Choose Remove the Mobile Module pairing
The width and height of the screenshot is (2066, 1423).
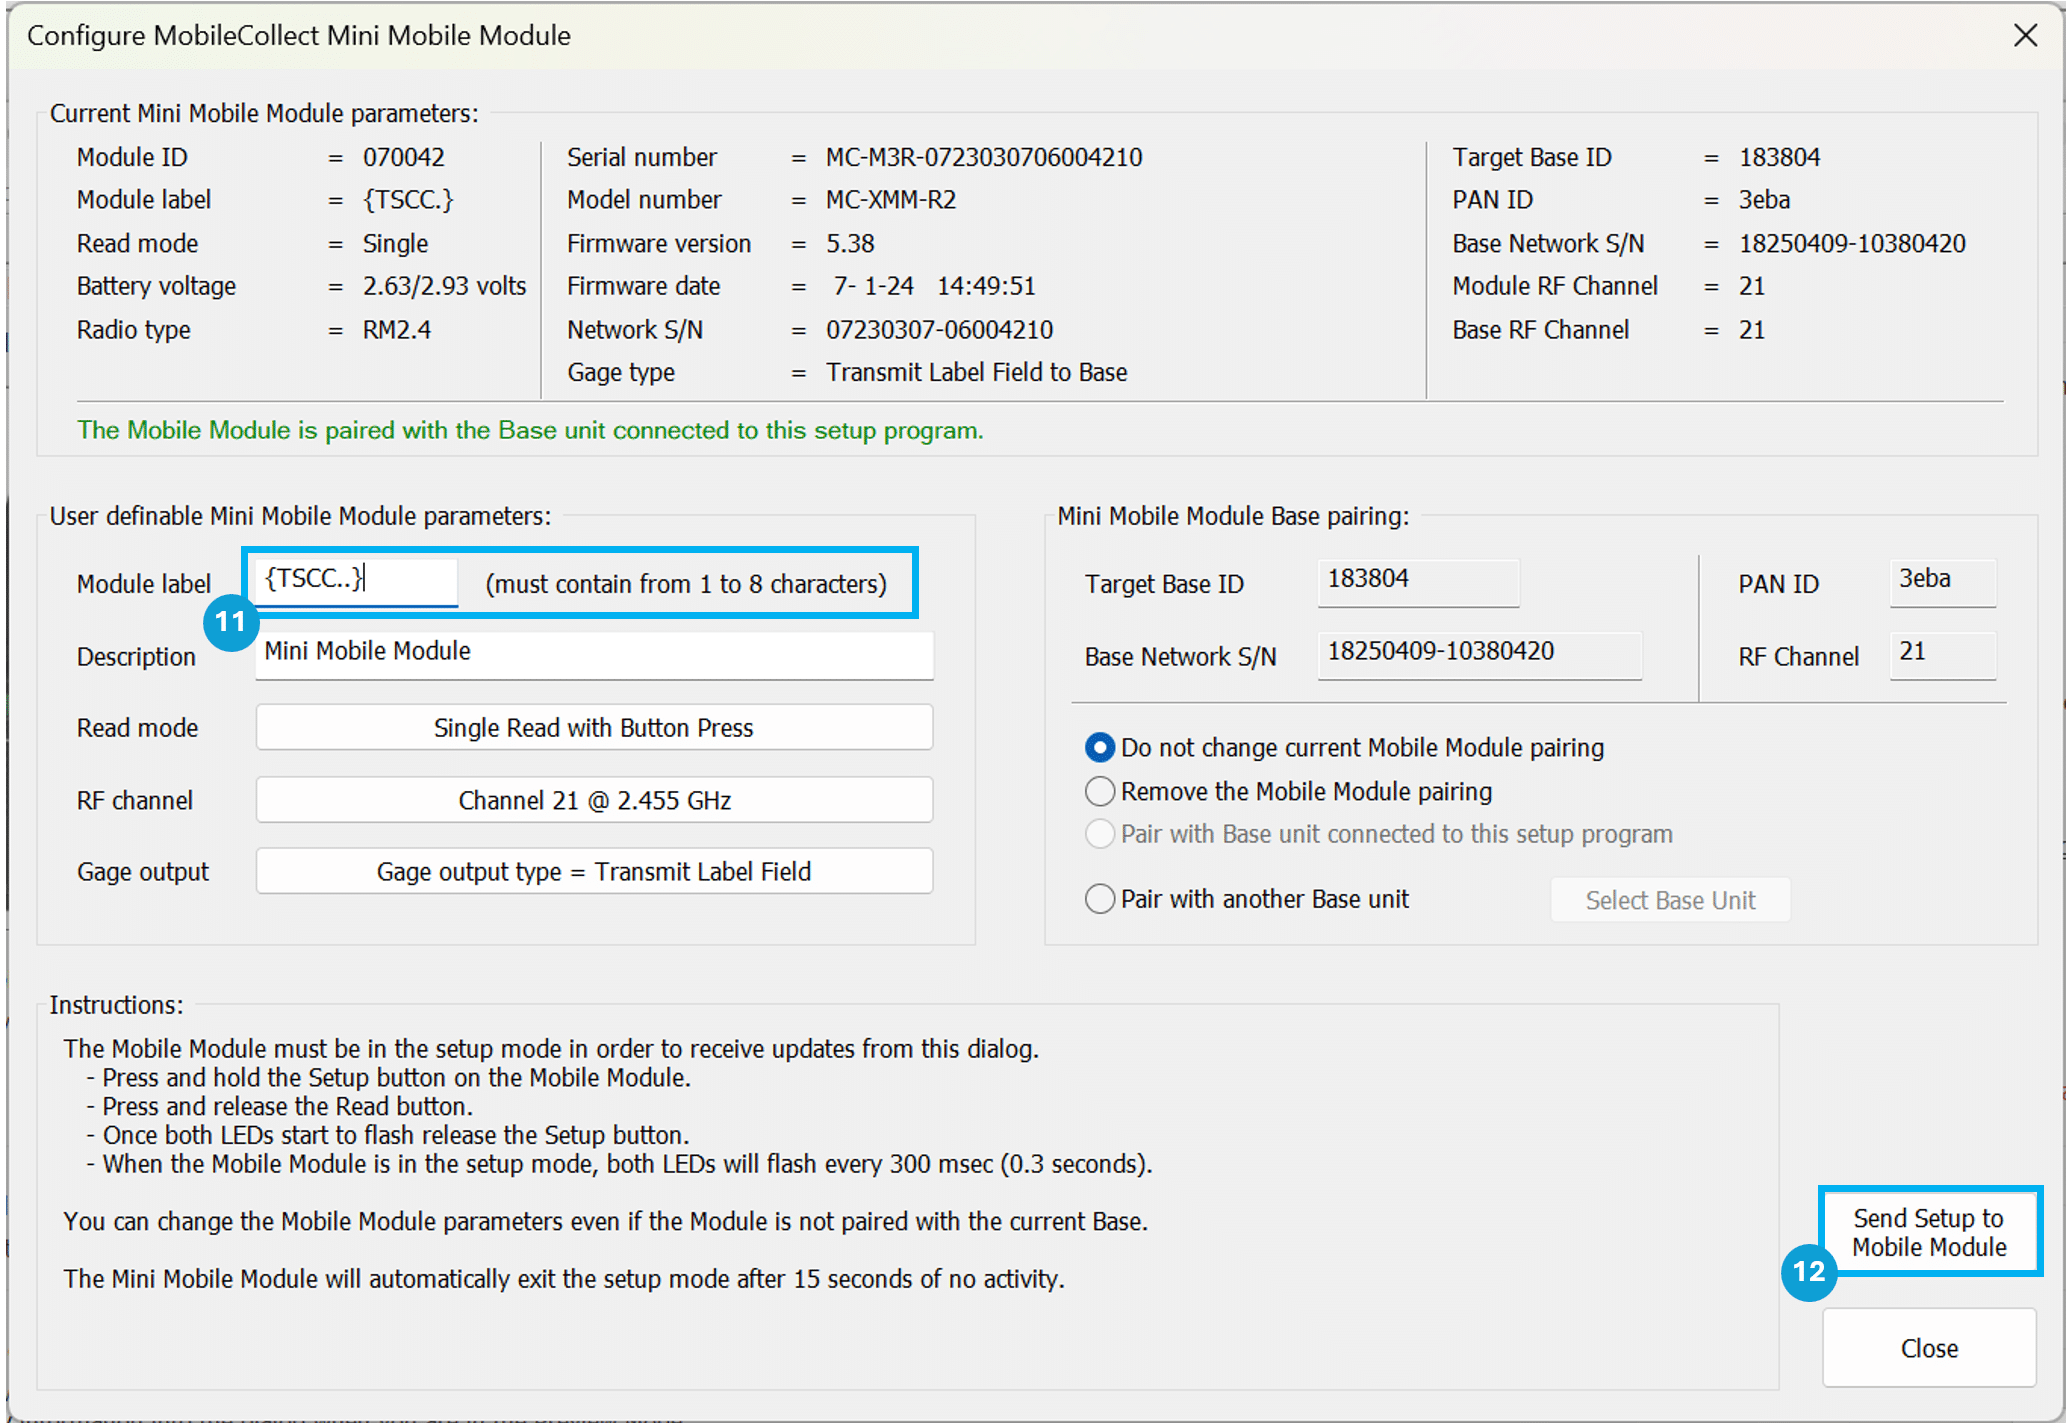click(x=1099, y=791)
